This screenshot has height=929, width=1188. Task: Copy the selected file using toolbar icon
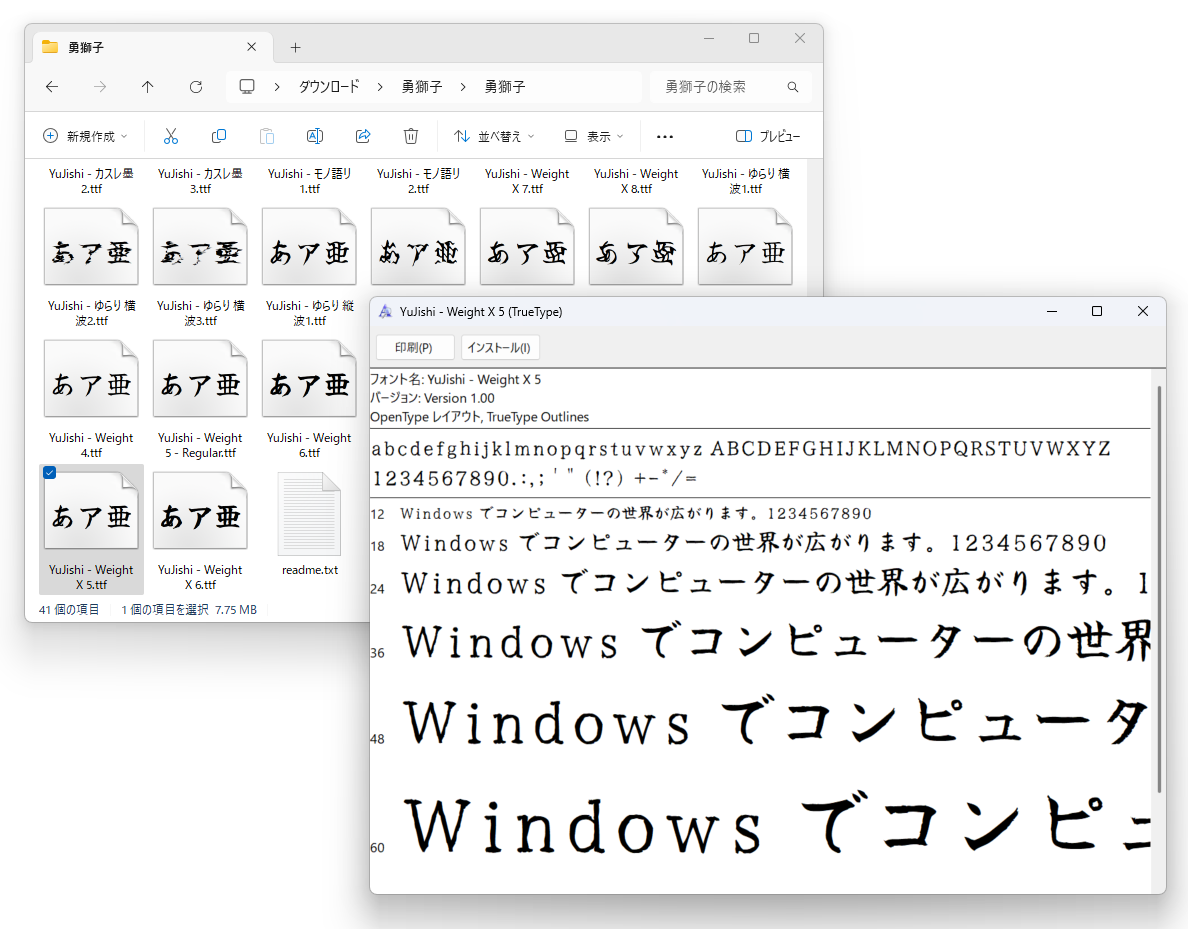(219, 136)
